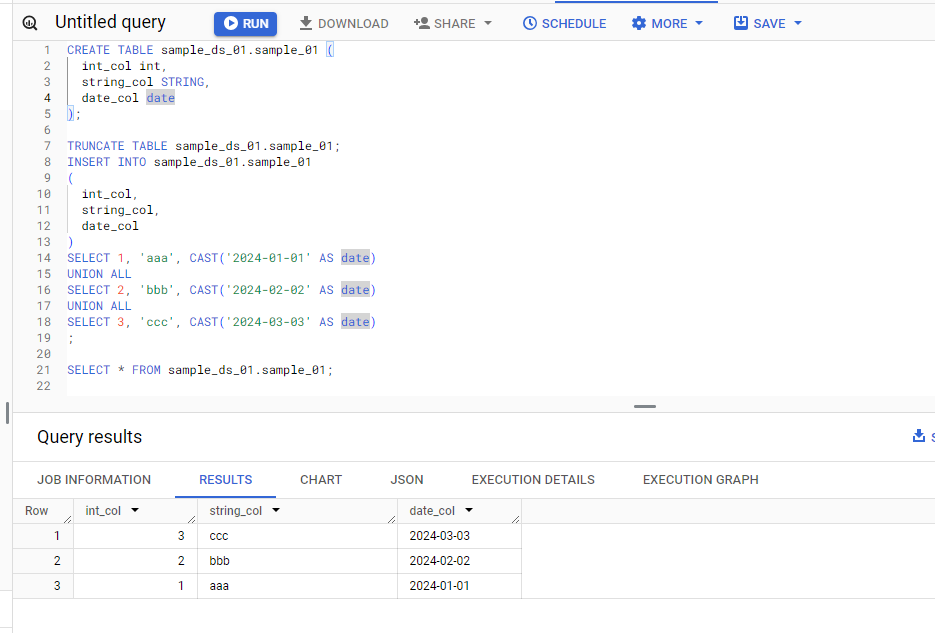Screen dimensions: 935x633
Task: Click the INSERT INTO statement line
Action: pyautogui.click(x=189, y=162)
